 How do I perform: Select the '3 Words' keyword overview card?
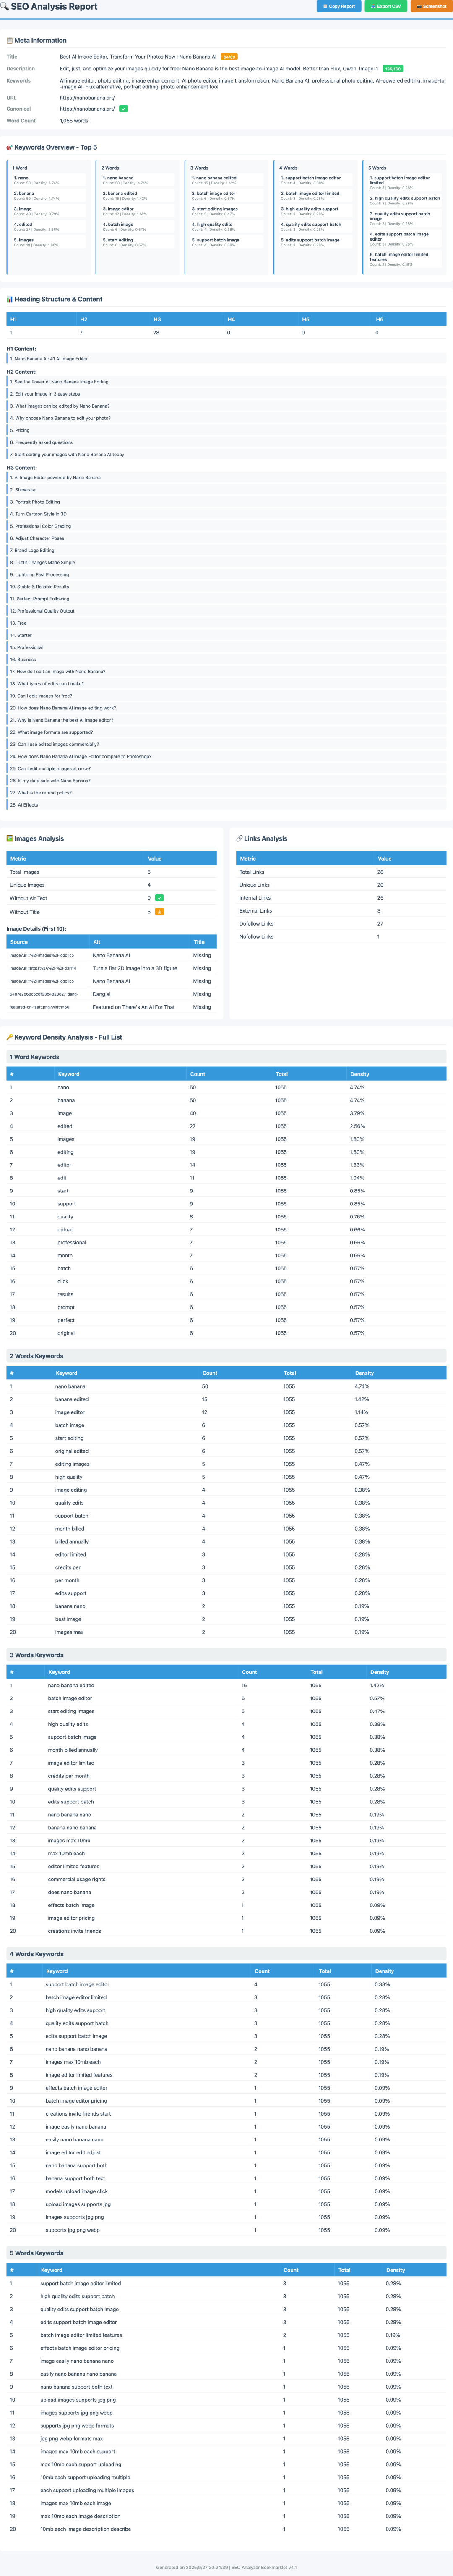[x=226, y=216]
